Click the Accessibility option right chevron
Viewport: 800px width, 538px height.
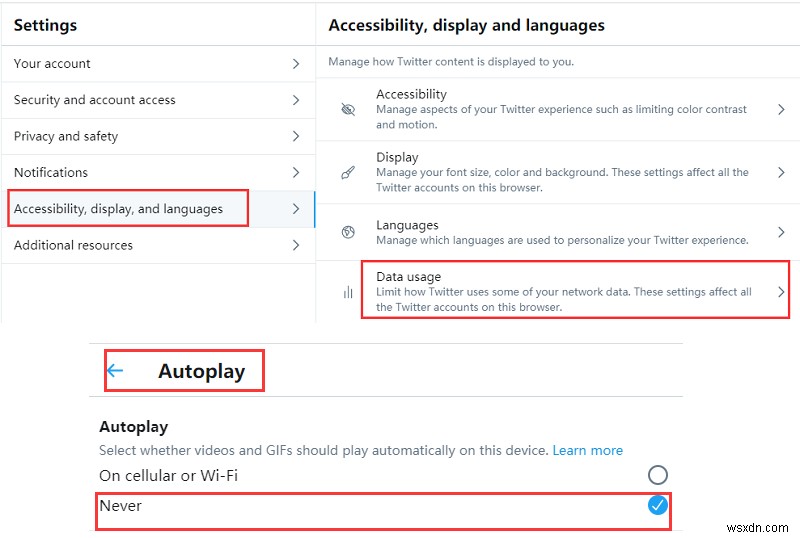click(x=781, y=109)
